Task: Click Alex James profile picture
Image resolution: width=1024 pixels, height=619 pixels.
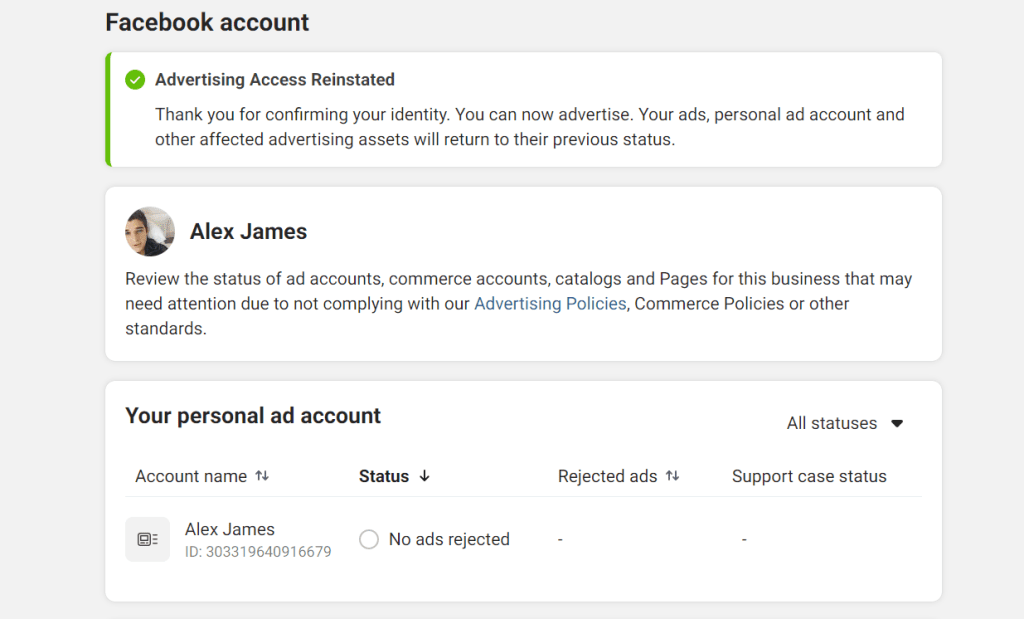Action: (x=149, y=231)
